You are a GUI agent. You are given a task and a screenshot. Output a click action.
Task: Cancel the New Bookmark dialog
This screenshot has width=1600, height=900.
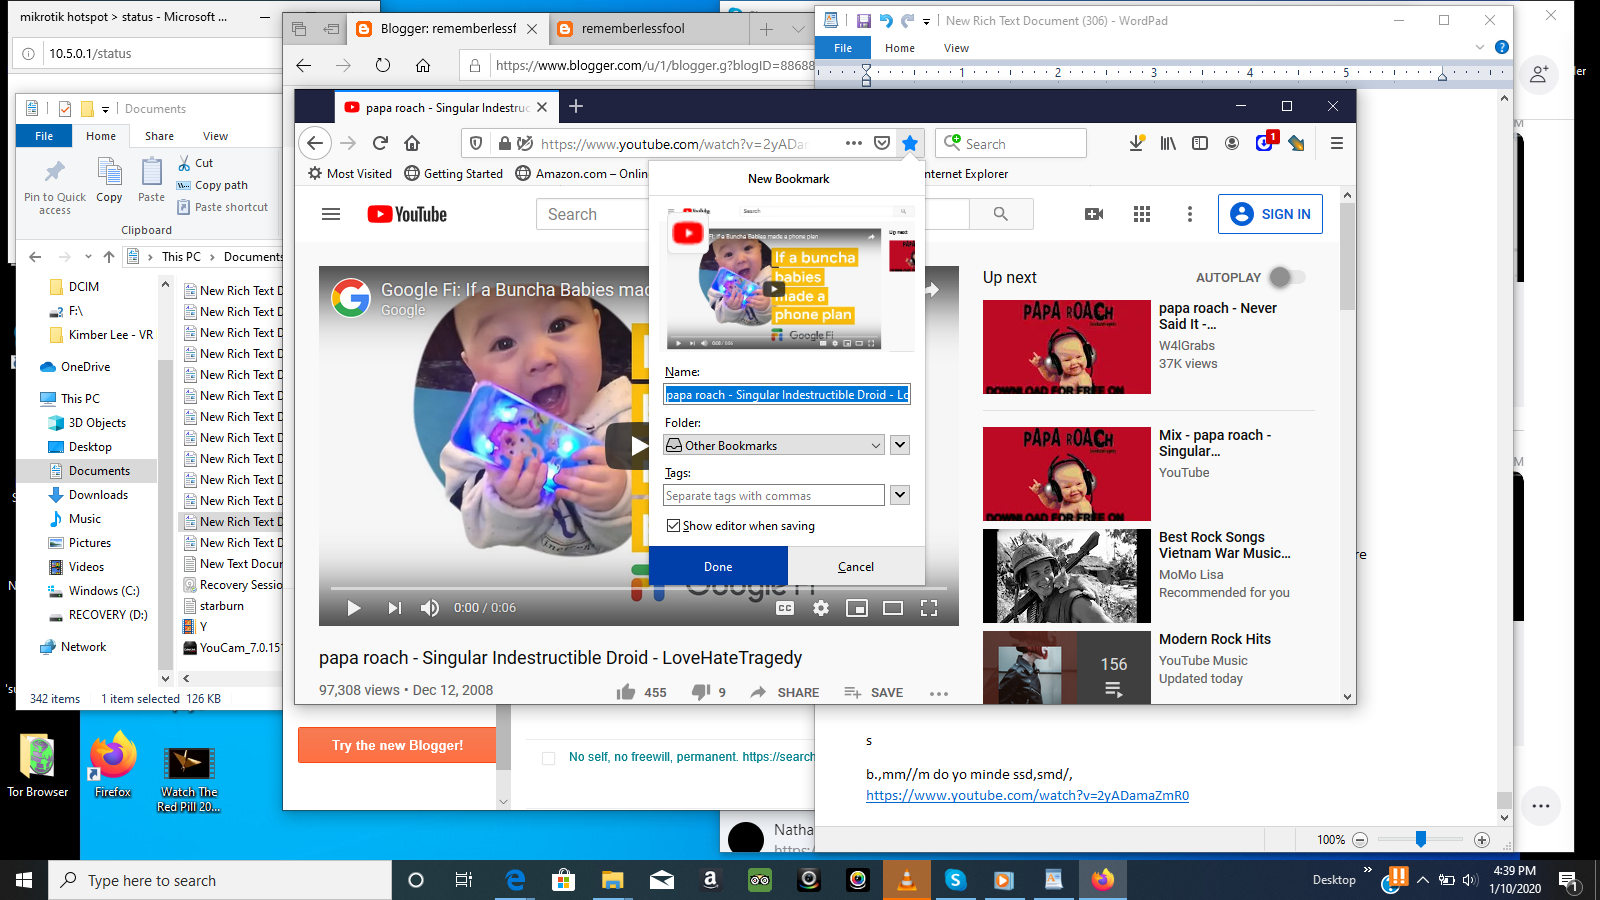click(856, 566)
